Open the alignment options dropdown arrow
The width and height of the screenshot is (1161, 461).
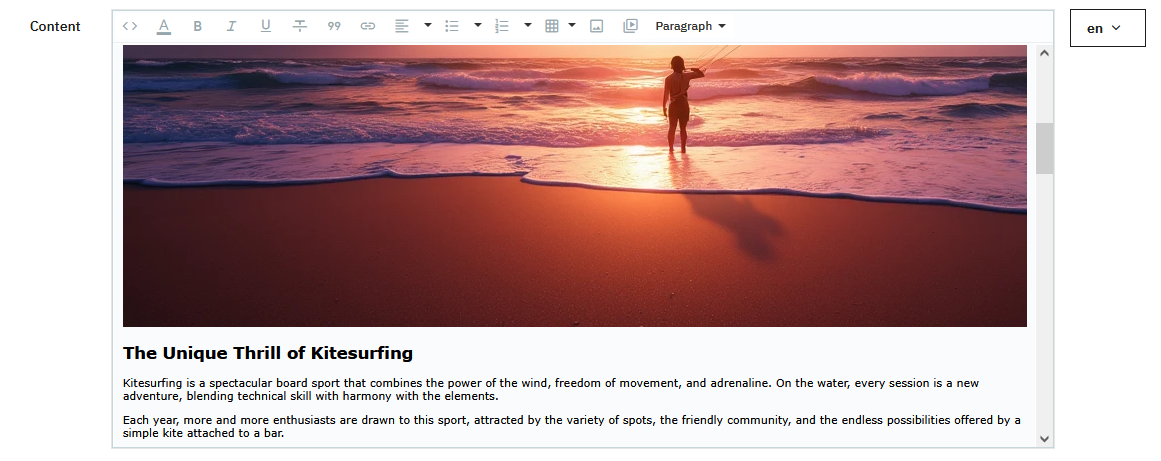click(427, 26)
